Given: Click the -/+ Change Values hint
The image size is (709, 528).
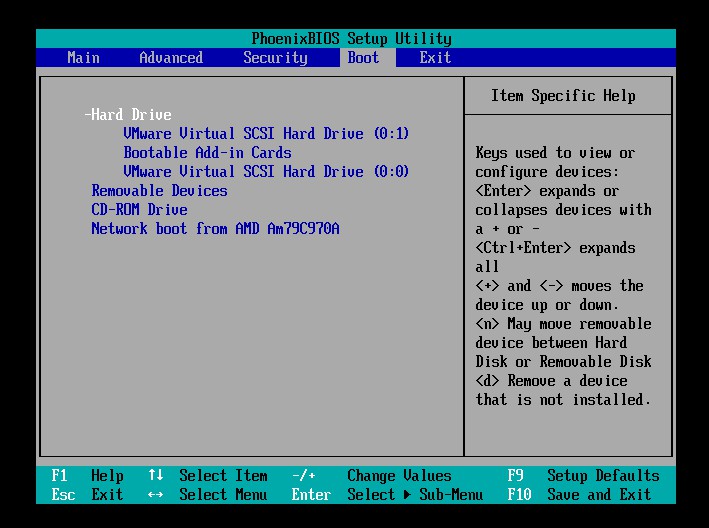Looking at the screenshot, I should click(x=372, y=476).
